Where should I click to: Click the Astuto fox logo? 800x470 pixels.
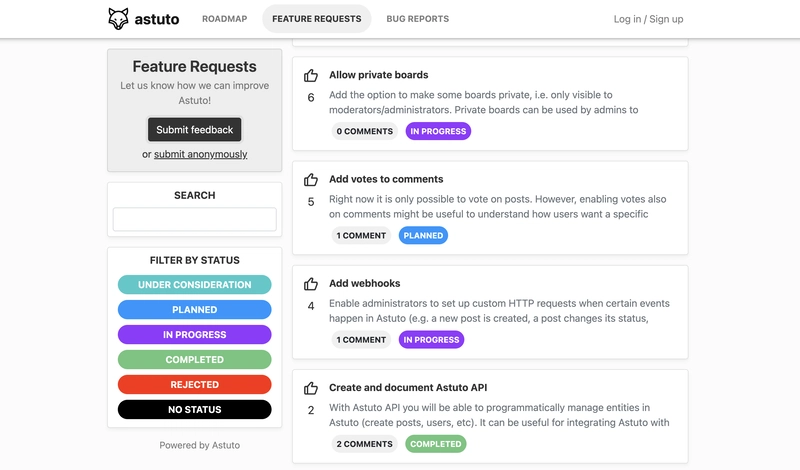pyautogui.click(x=118, y=19)
